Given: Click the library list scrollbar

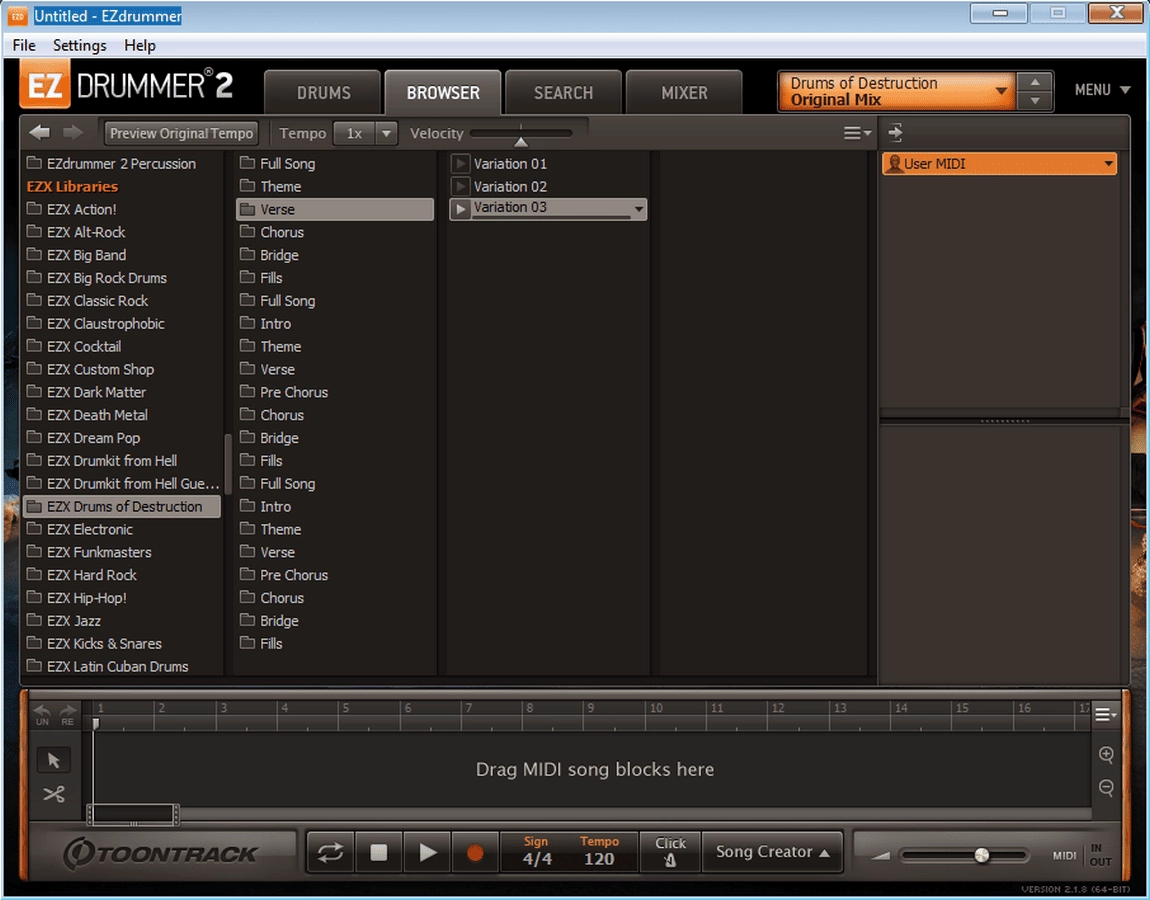Looking at the screenshot, I should click(x=227, y=464).
